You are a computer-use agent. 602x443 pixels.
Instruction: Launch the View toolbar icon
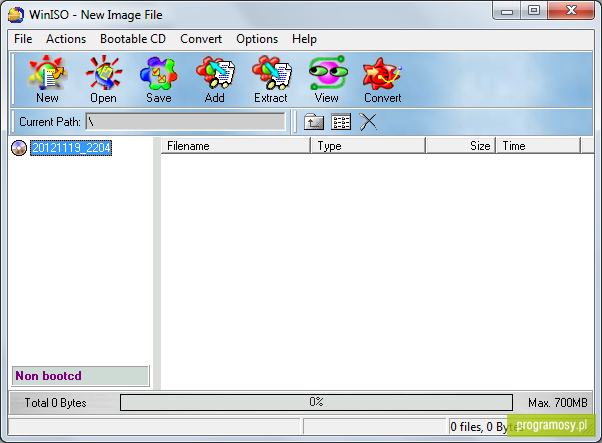[x=327, y=79]
